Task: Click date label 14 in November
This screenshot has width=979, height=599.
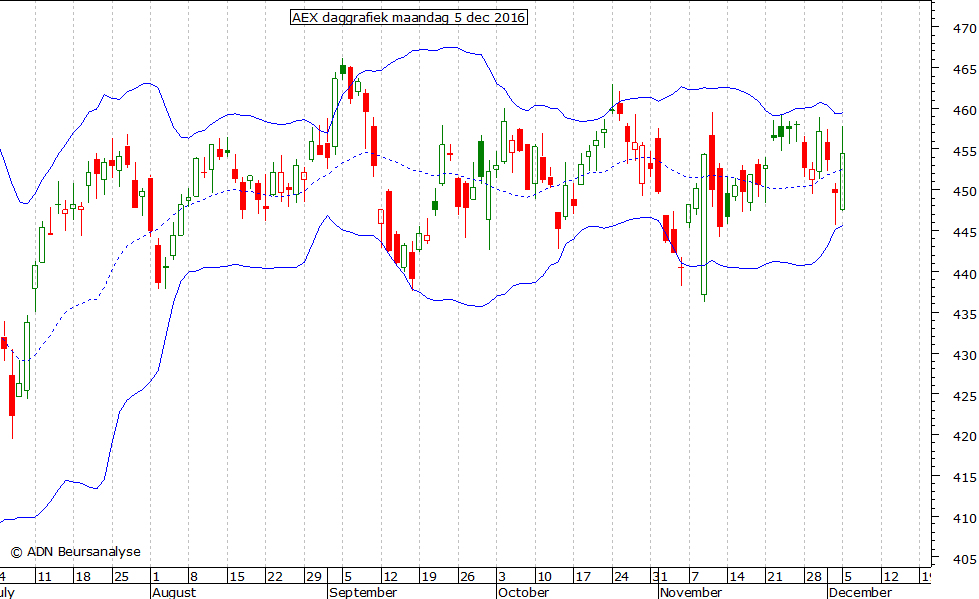Action: (x=737, y=577)
